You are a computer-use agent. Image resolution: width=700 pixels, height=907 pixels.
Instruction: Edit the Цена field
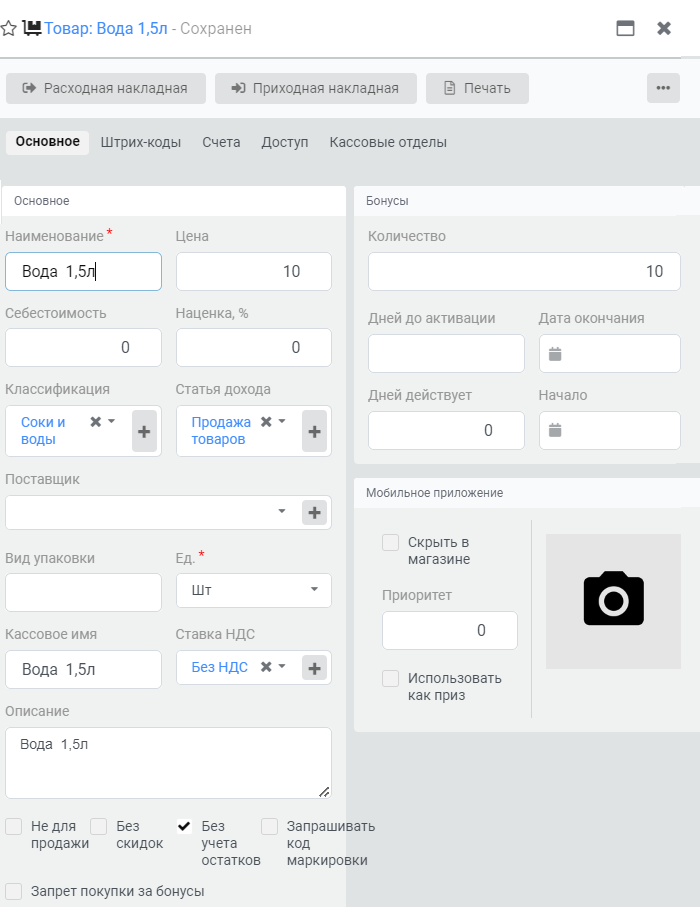254,271
